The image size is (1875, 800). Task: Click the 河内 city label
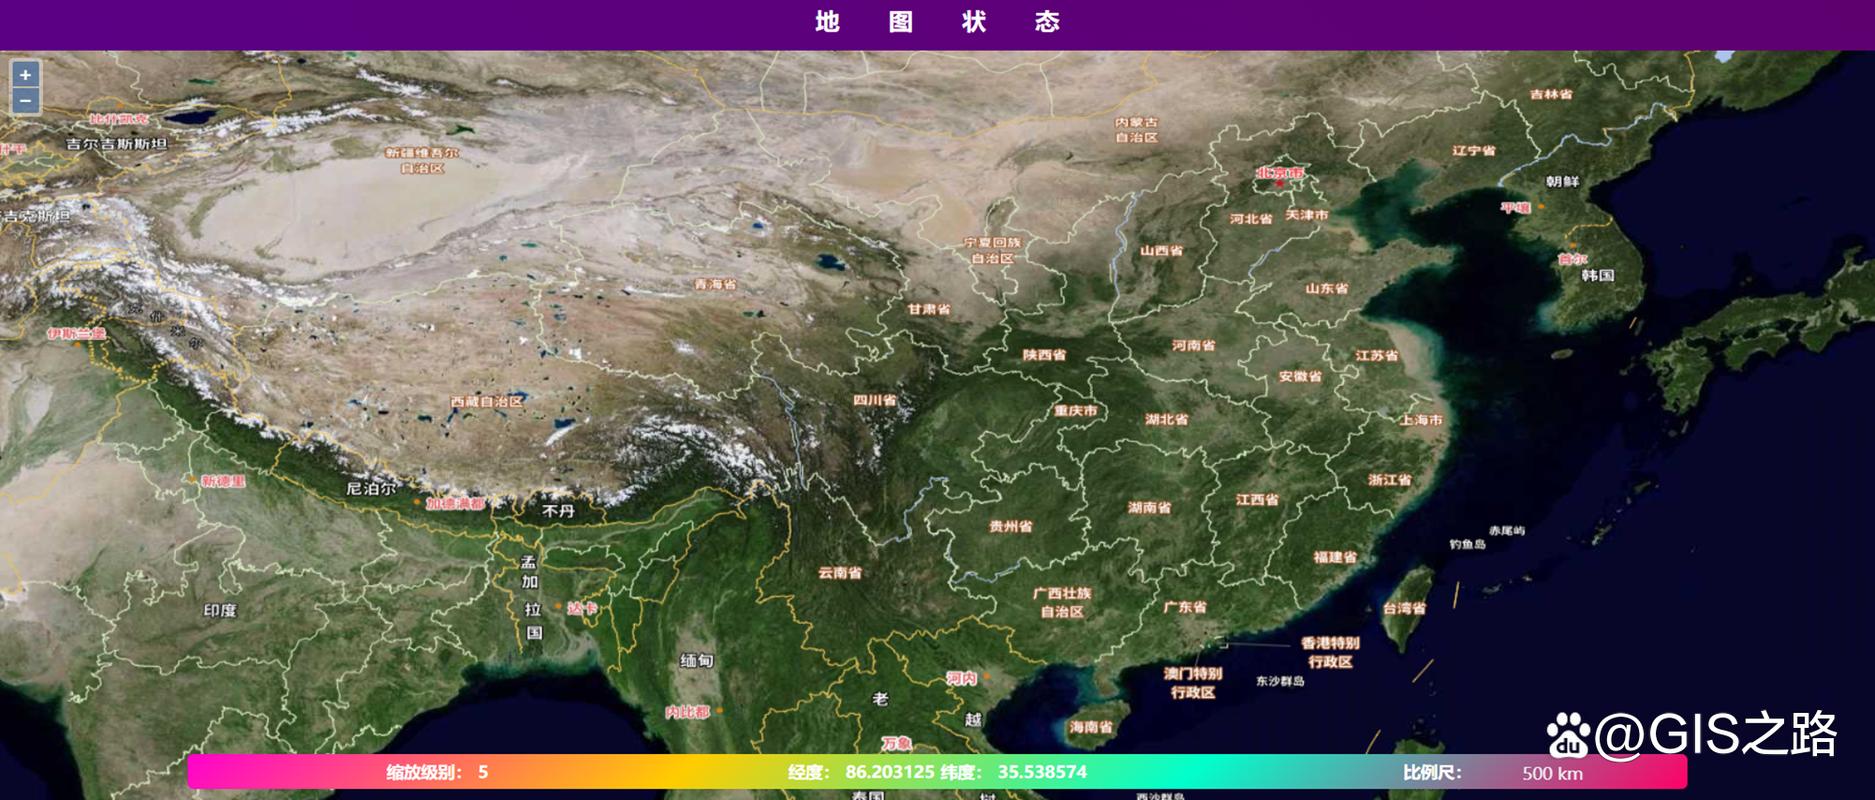click(x=962, y=678)
